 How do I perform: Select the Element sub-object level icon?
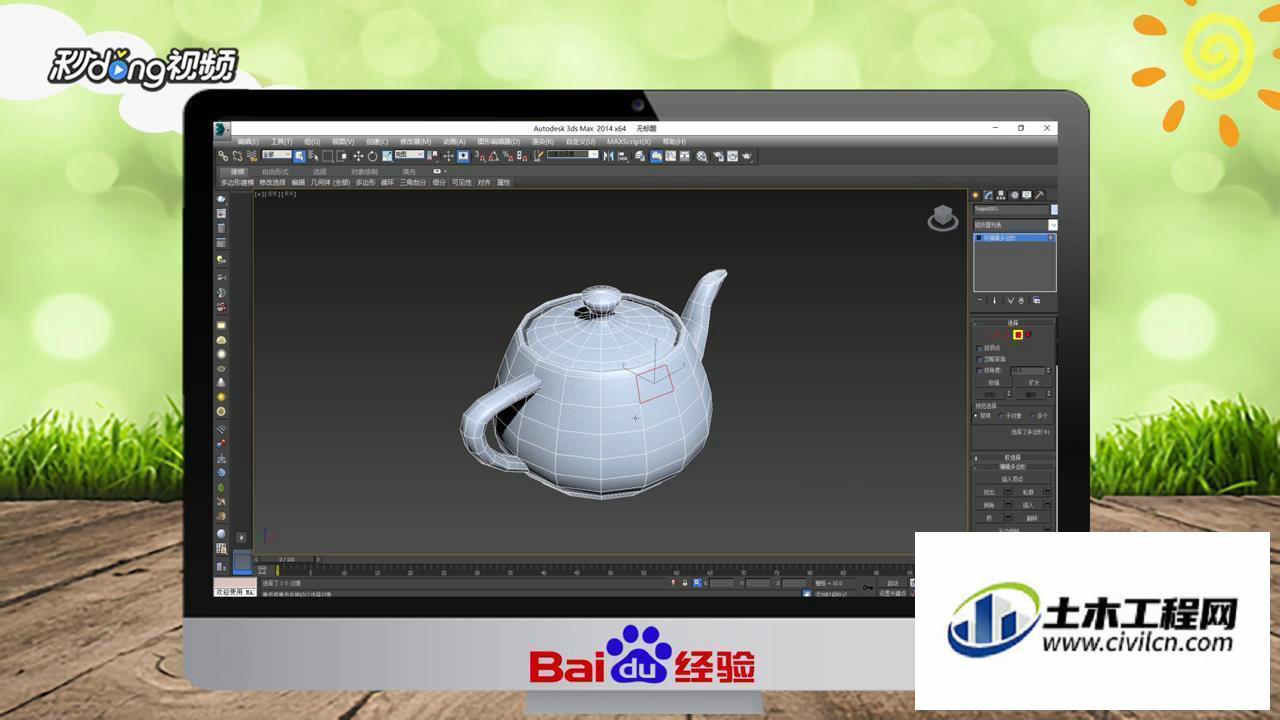tap(1028, 335)
